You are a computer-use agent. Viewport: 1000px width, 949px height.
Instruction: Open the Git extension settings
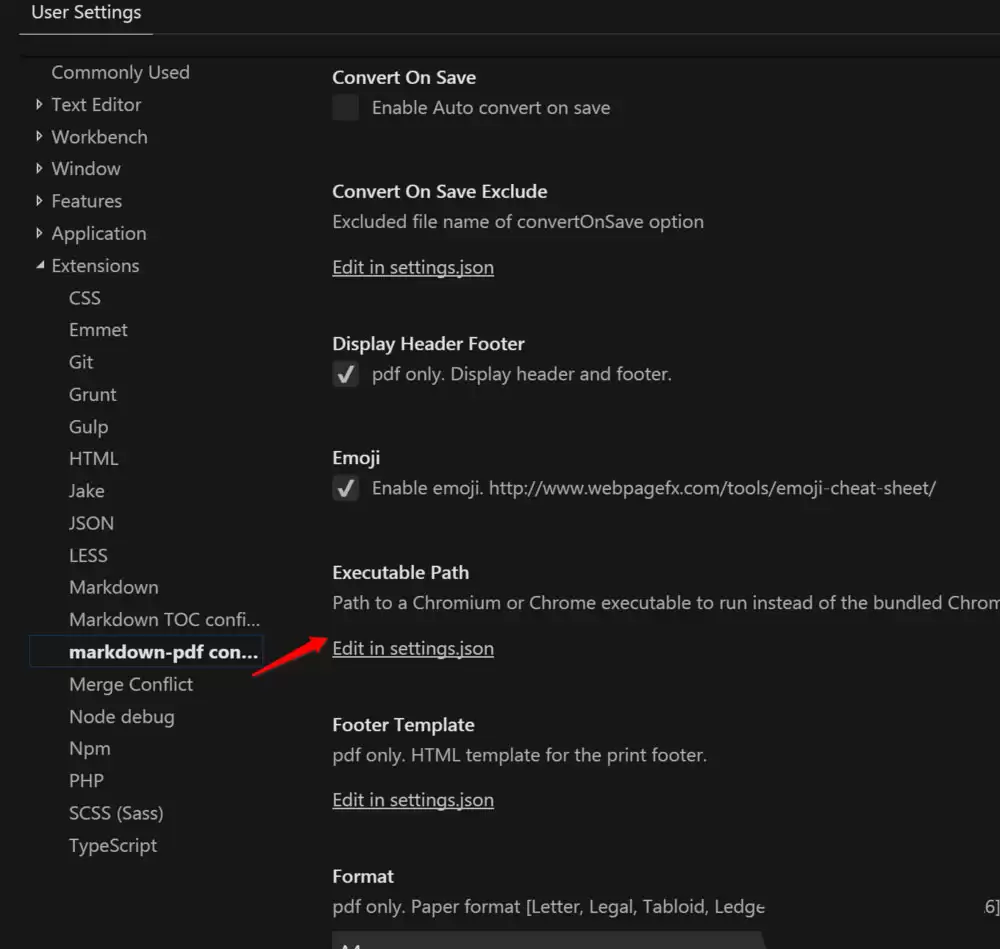(x=81, y=362)
